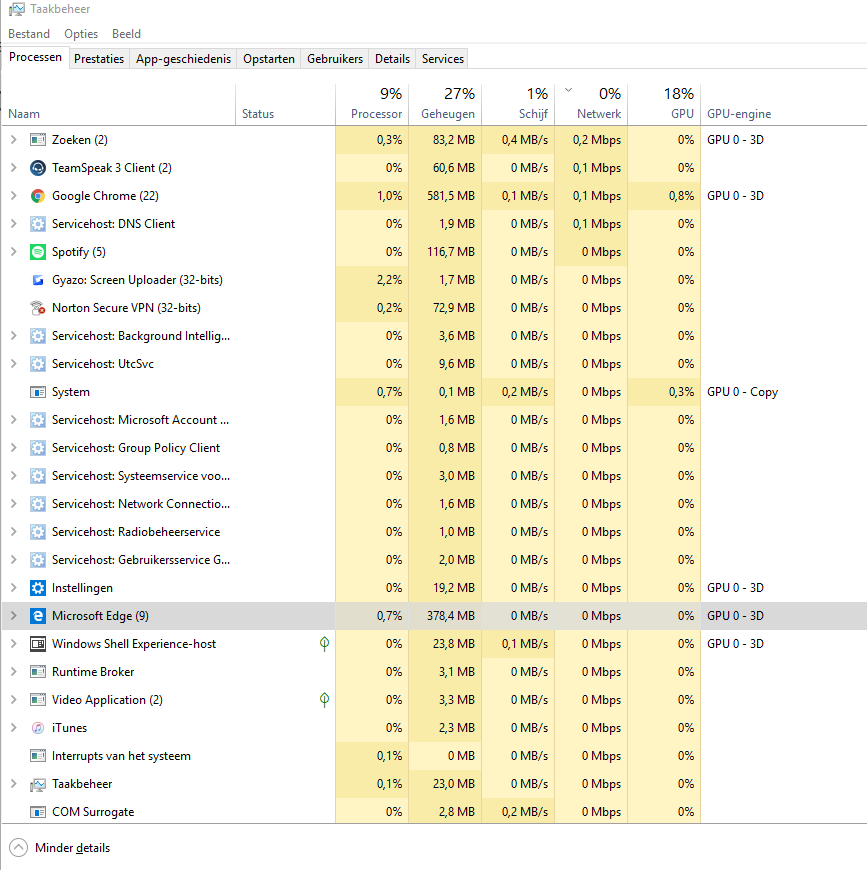Click the Servicehost: Radiobeheerservice gear icon
Image resolution: width=867 pixels, height=870 pixels.
38,532
